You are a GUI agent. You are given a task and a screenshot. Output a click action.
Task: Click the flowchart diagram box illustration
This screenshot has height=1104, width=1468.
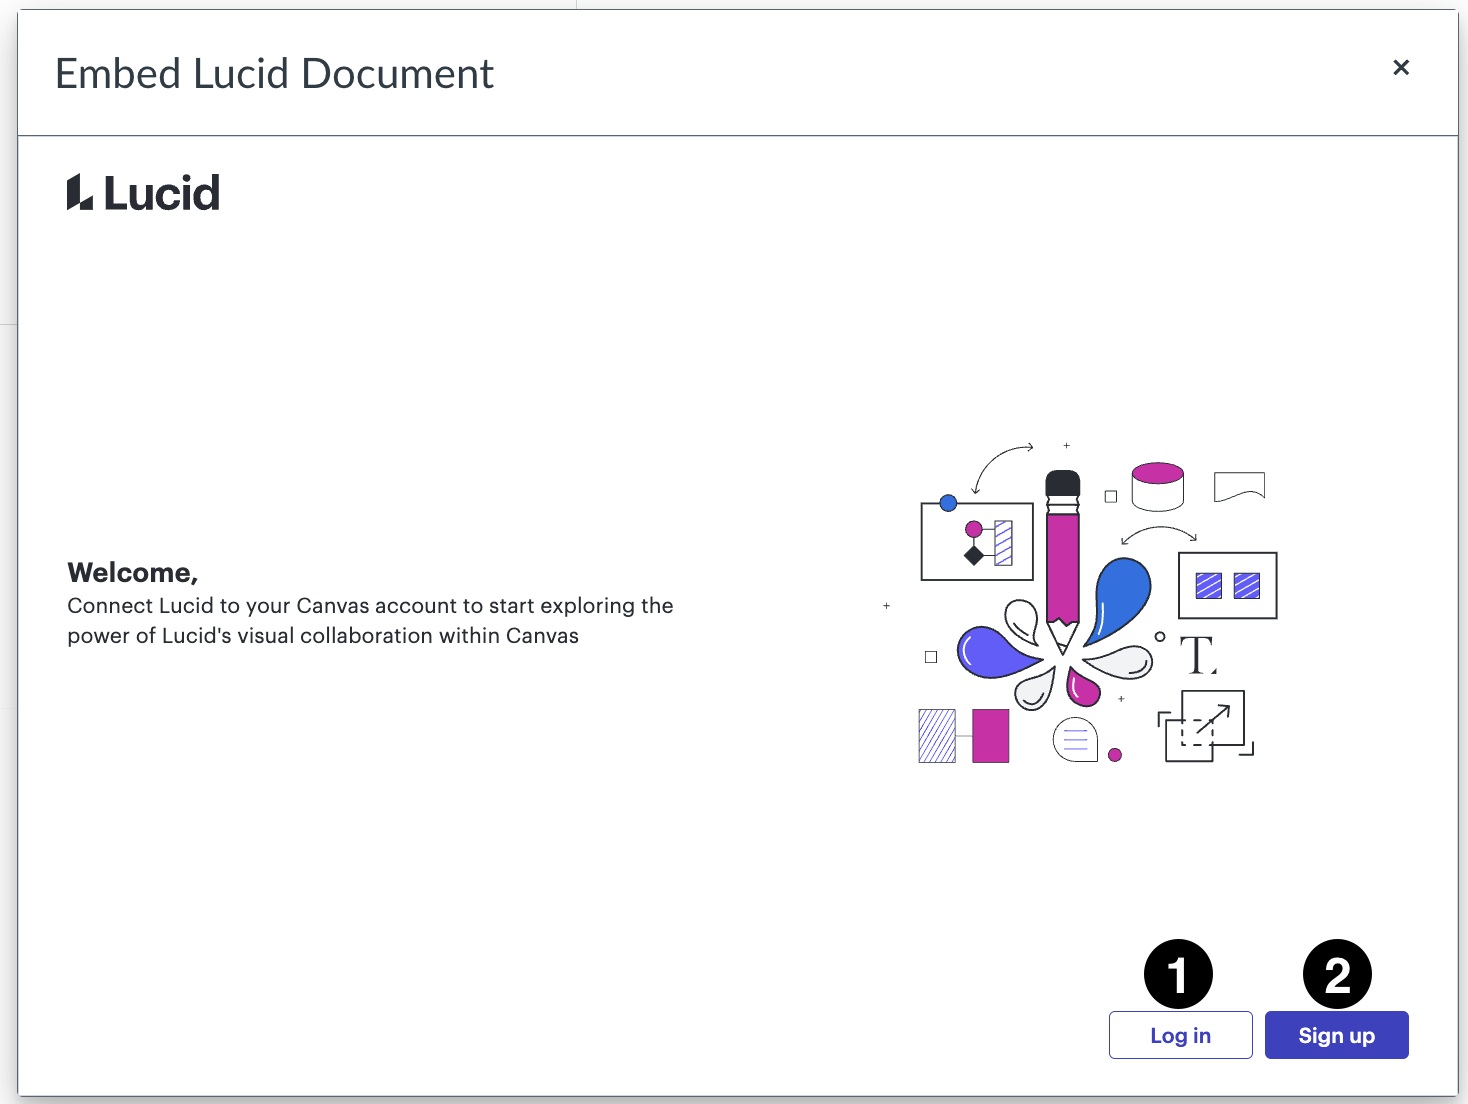(977, 541)
